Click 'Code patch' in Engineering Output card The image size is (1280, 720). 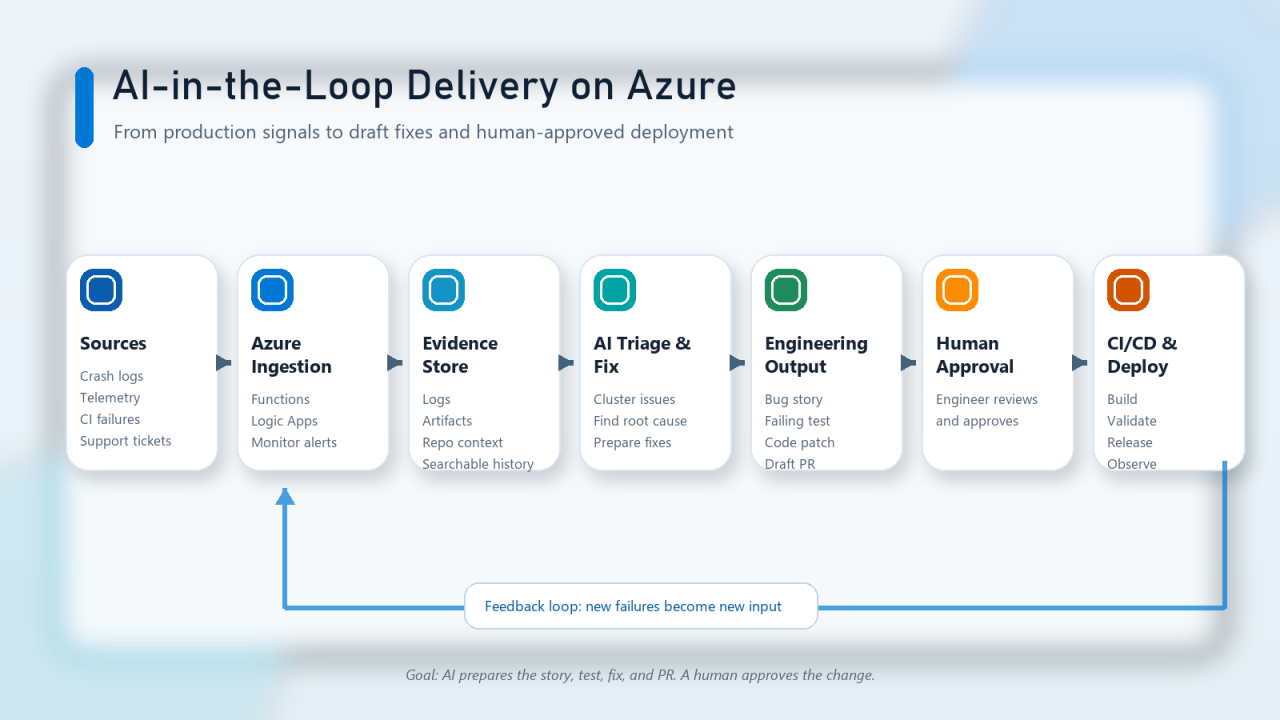click(x=800, y=443)
